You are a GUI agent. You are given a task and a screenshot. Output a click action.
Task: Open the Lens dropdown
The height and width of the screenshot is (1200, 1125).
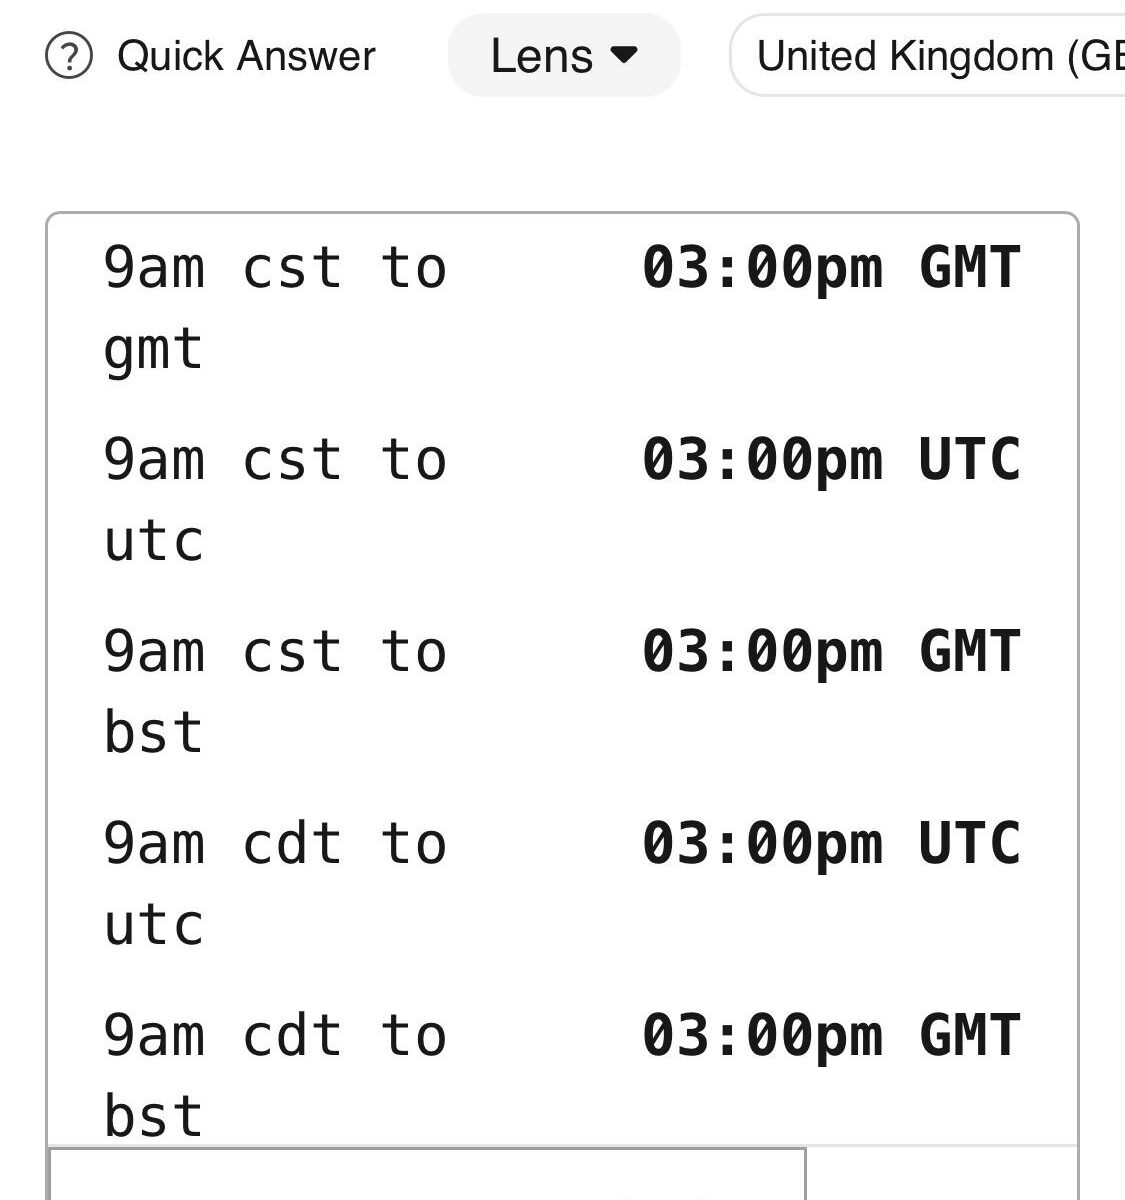pyautogui.click(x=564, y=56)
